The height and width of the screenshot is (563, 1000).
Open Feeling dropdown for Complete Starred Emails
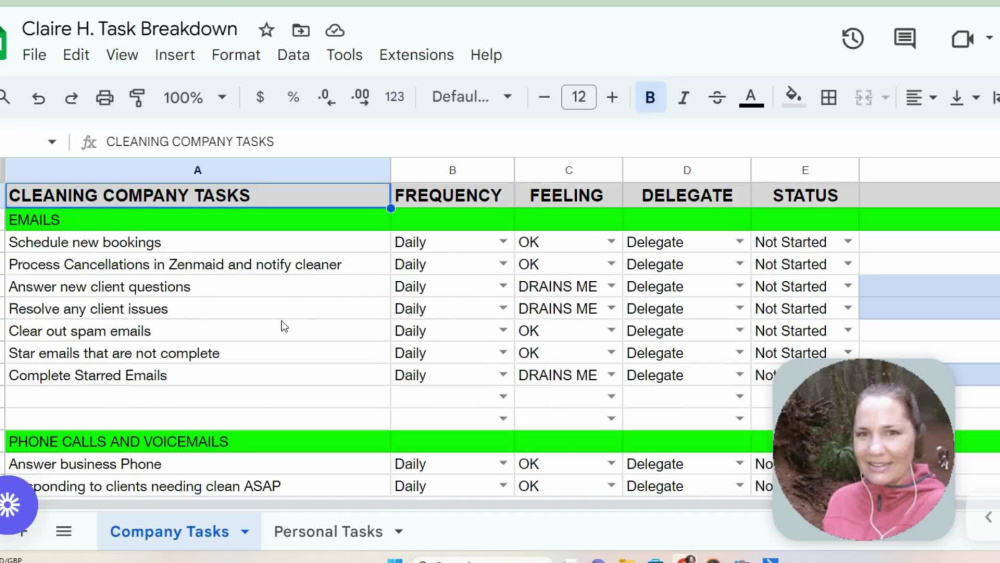[611, 375]
